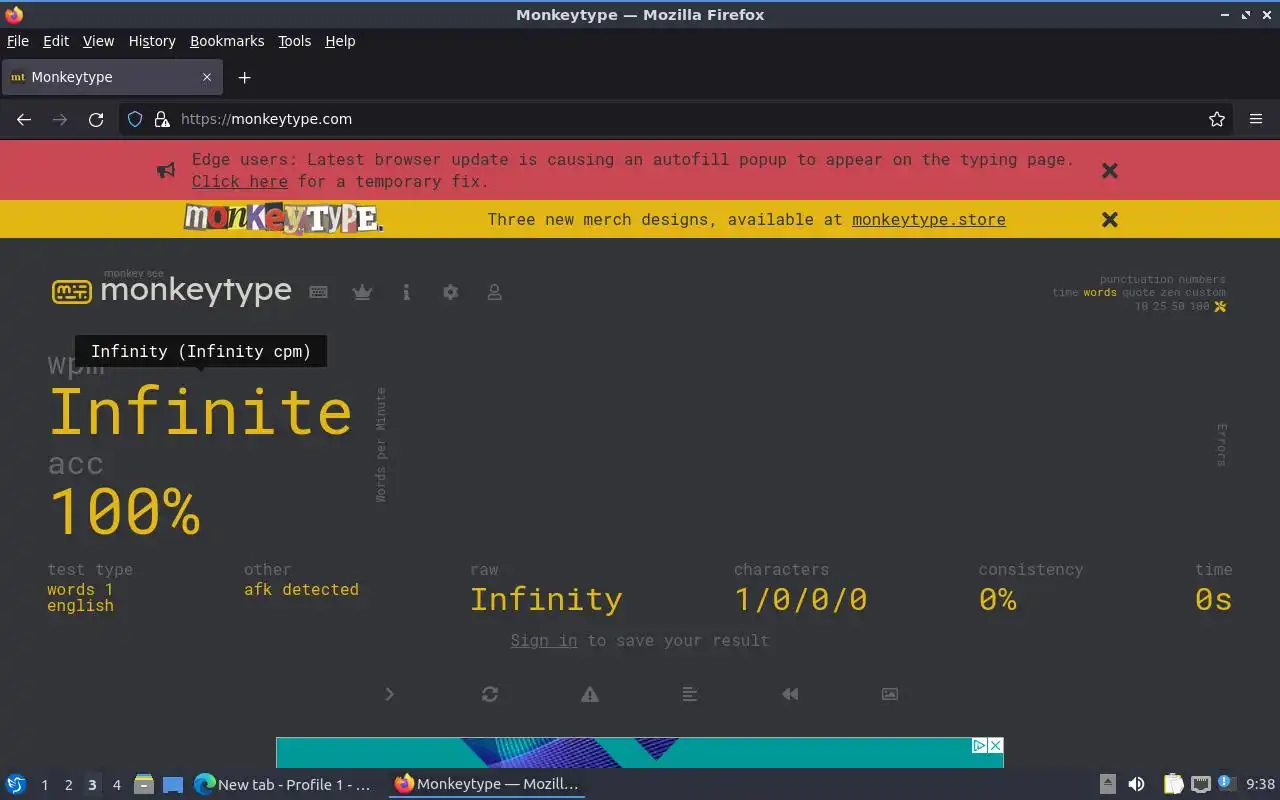Image resolution: width=1280 pixels, height=800 pixels.
Task: Click the custom word count tools icon
Action: click(x=1220, y=306)
